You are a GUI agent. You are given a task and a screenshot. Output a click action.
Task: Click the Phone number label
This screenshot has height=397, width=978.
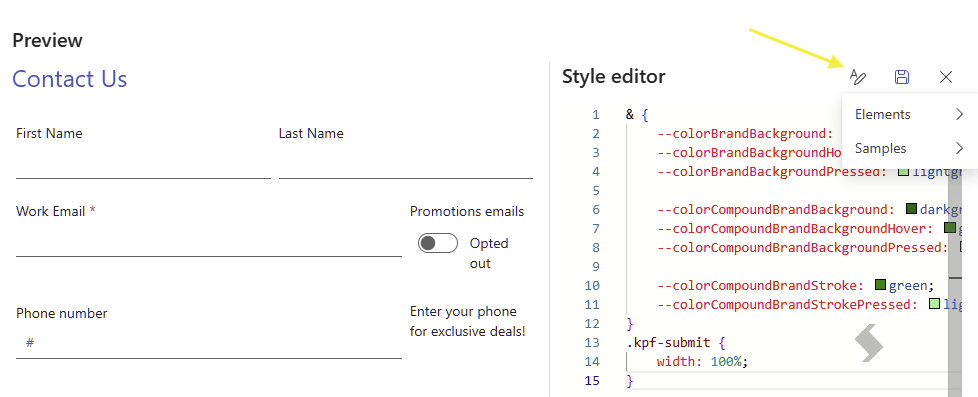pyautogui.click(x=62, y=313)
